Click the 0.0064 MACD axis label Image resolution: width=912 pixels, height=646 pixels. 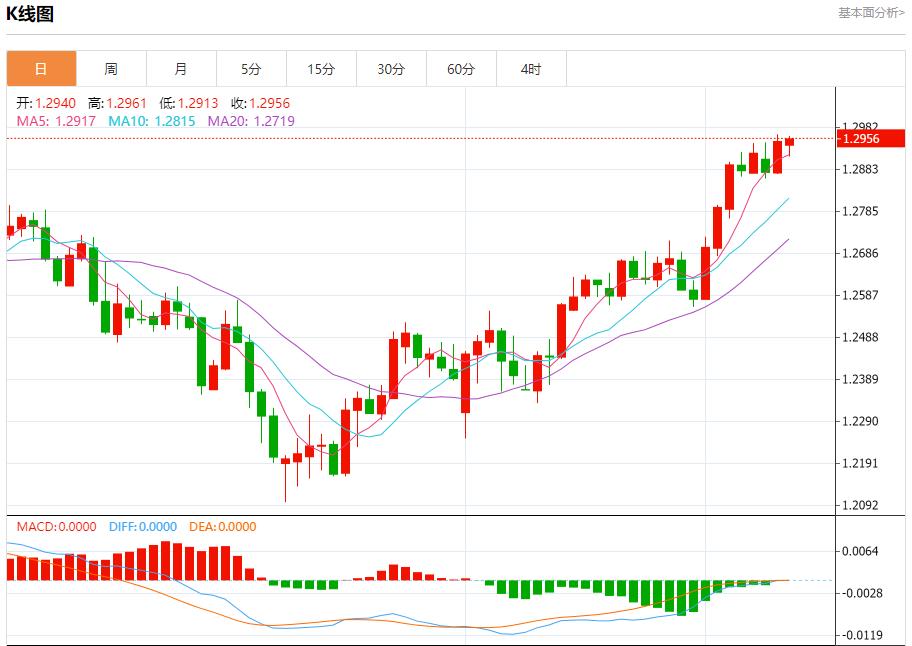[x=860, y=551]
